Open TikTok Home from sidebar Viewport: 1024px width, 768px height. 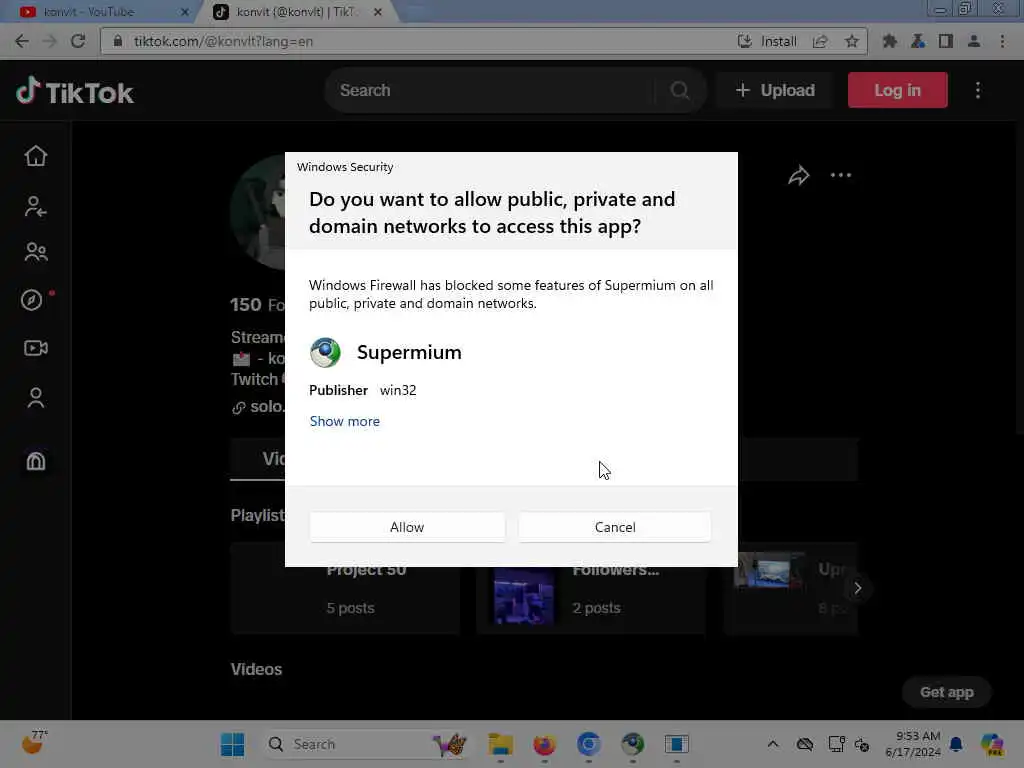tap(36, 156)
